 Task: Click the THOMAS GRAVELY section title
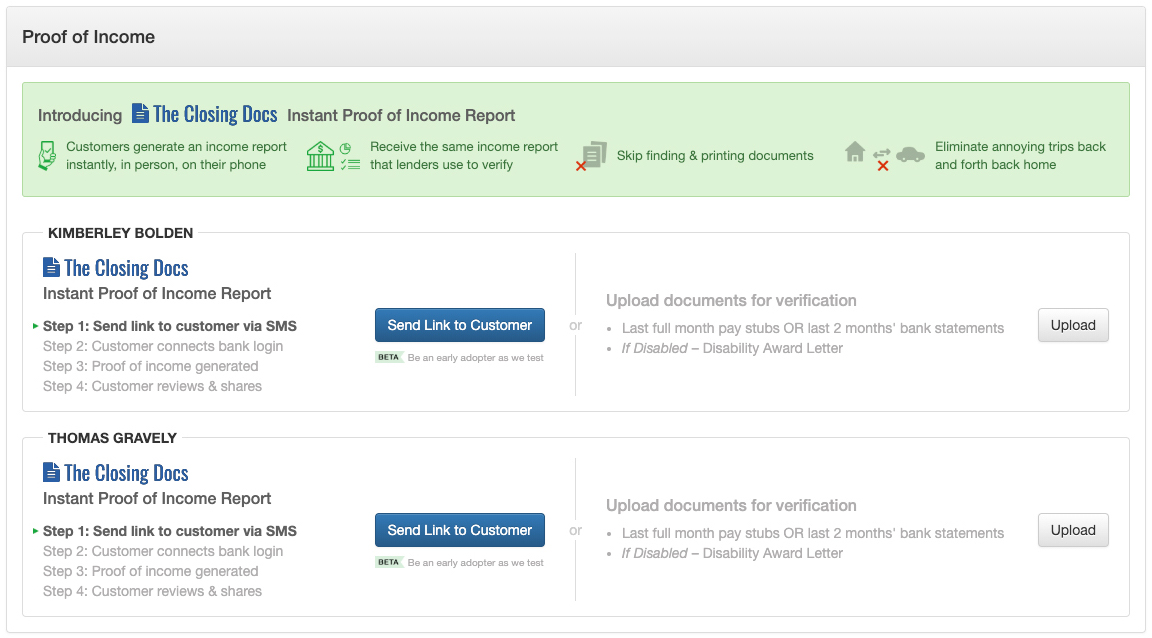click(x=110, y=438)
